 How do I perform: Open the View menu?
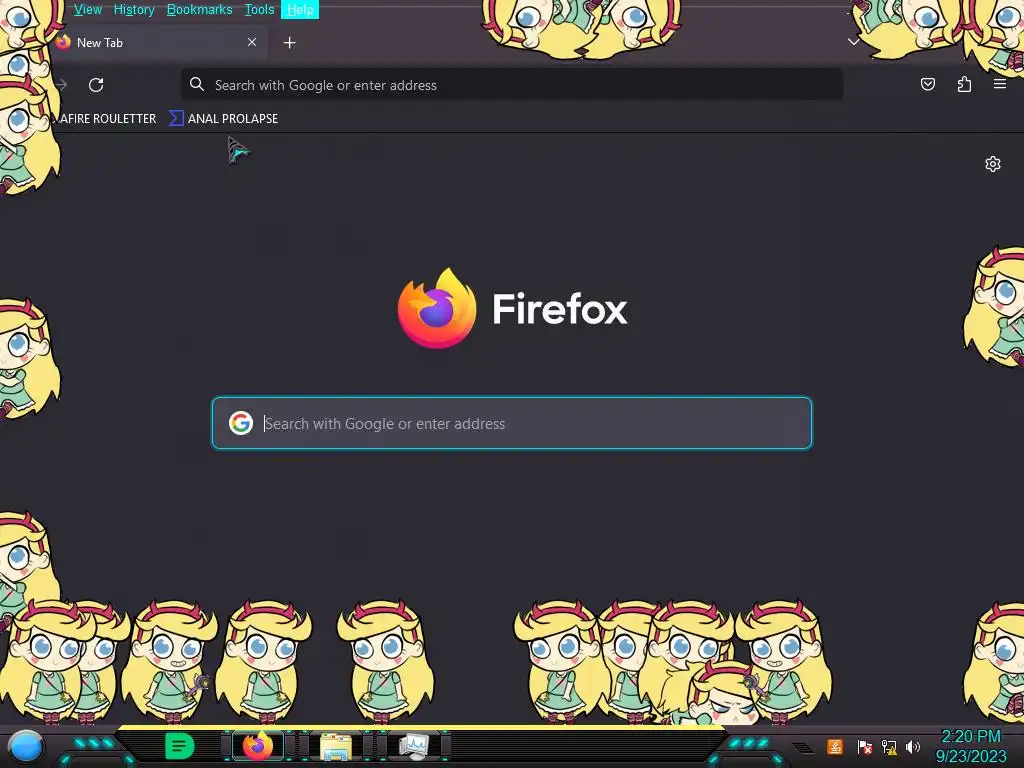pos(88,10)
